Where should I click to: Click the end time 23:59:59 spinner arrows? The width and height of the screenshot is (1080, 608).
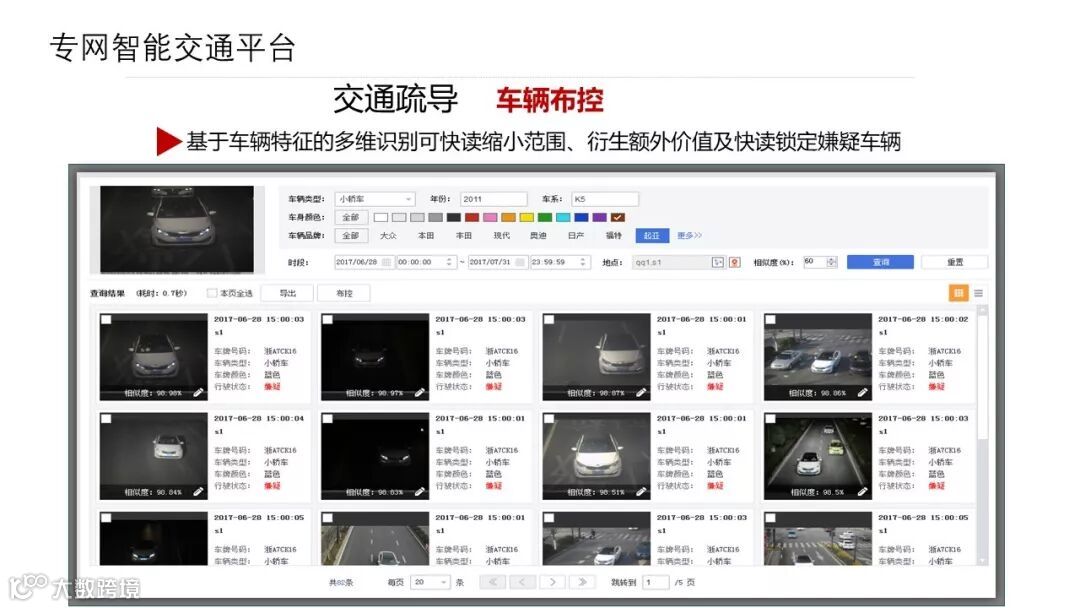coord(583,262)
